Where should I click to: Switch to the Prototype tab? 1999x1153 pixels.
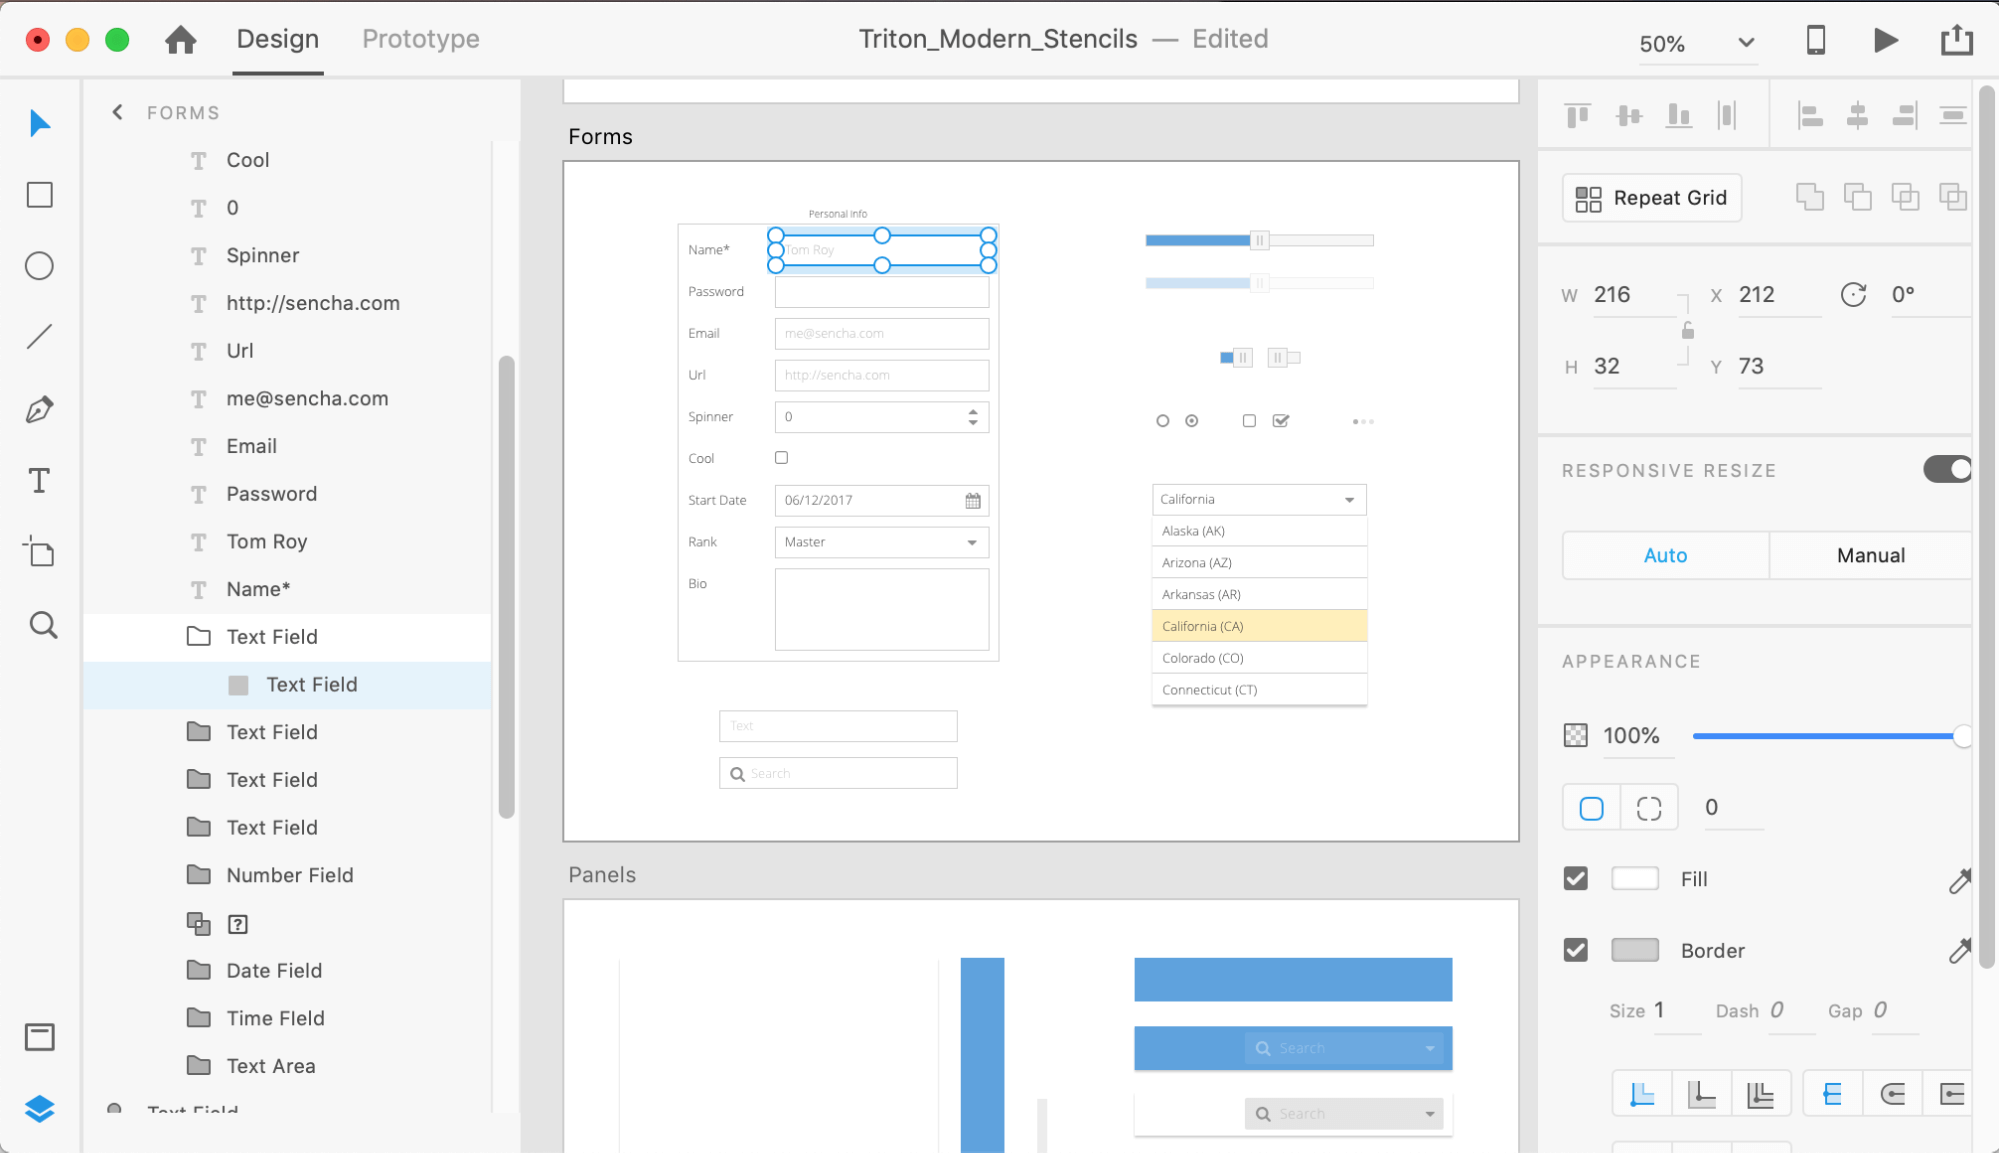(421, 39)
